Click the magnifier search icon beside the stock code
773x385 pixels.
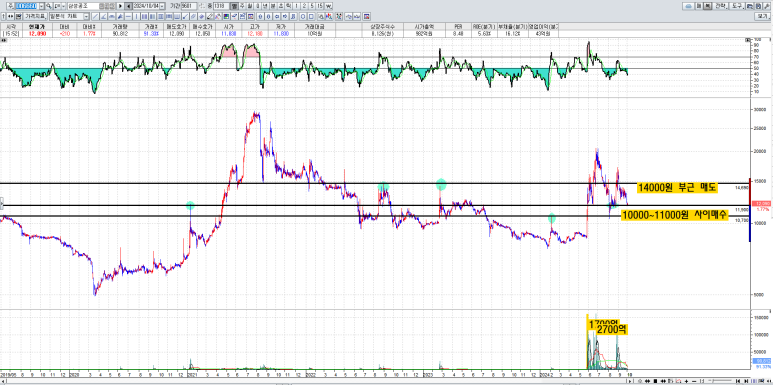pos(49,6)
